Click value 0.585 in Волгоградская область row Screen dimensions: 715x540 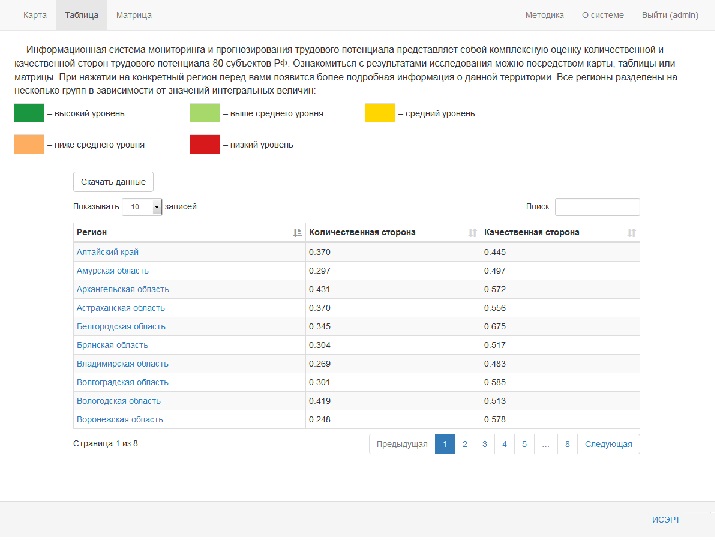495,382
